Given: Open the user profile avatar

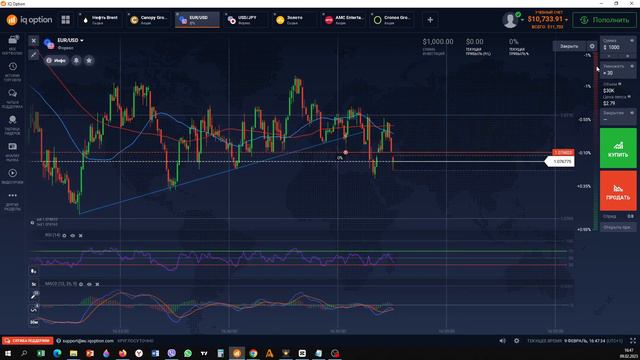Looking at the screenshot, I should coord(510,20).
